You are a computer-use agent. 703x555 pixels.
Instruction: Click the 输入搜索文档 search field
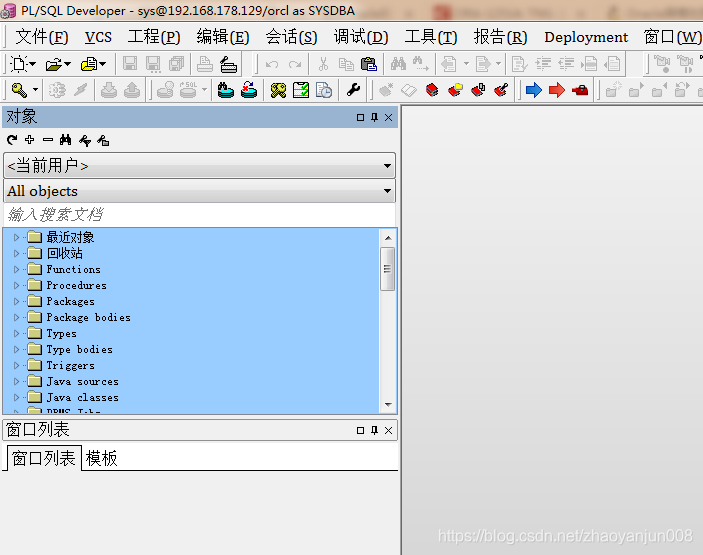click(x=200, y=214)
